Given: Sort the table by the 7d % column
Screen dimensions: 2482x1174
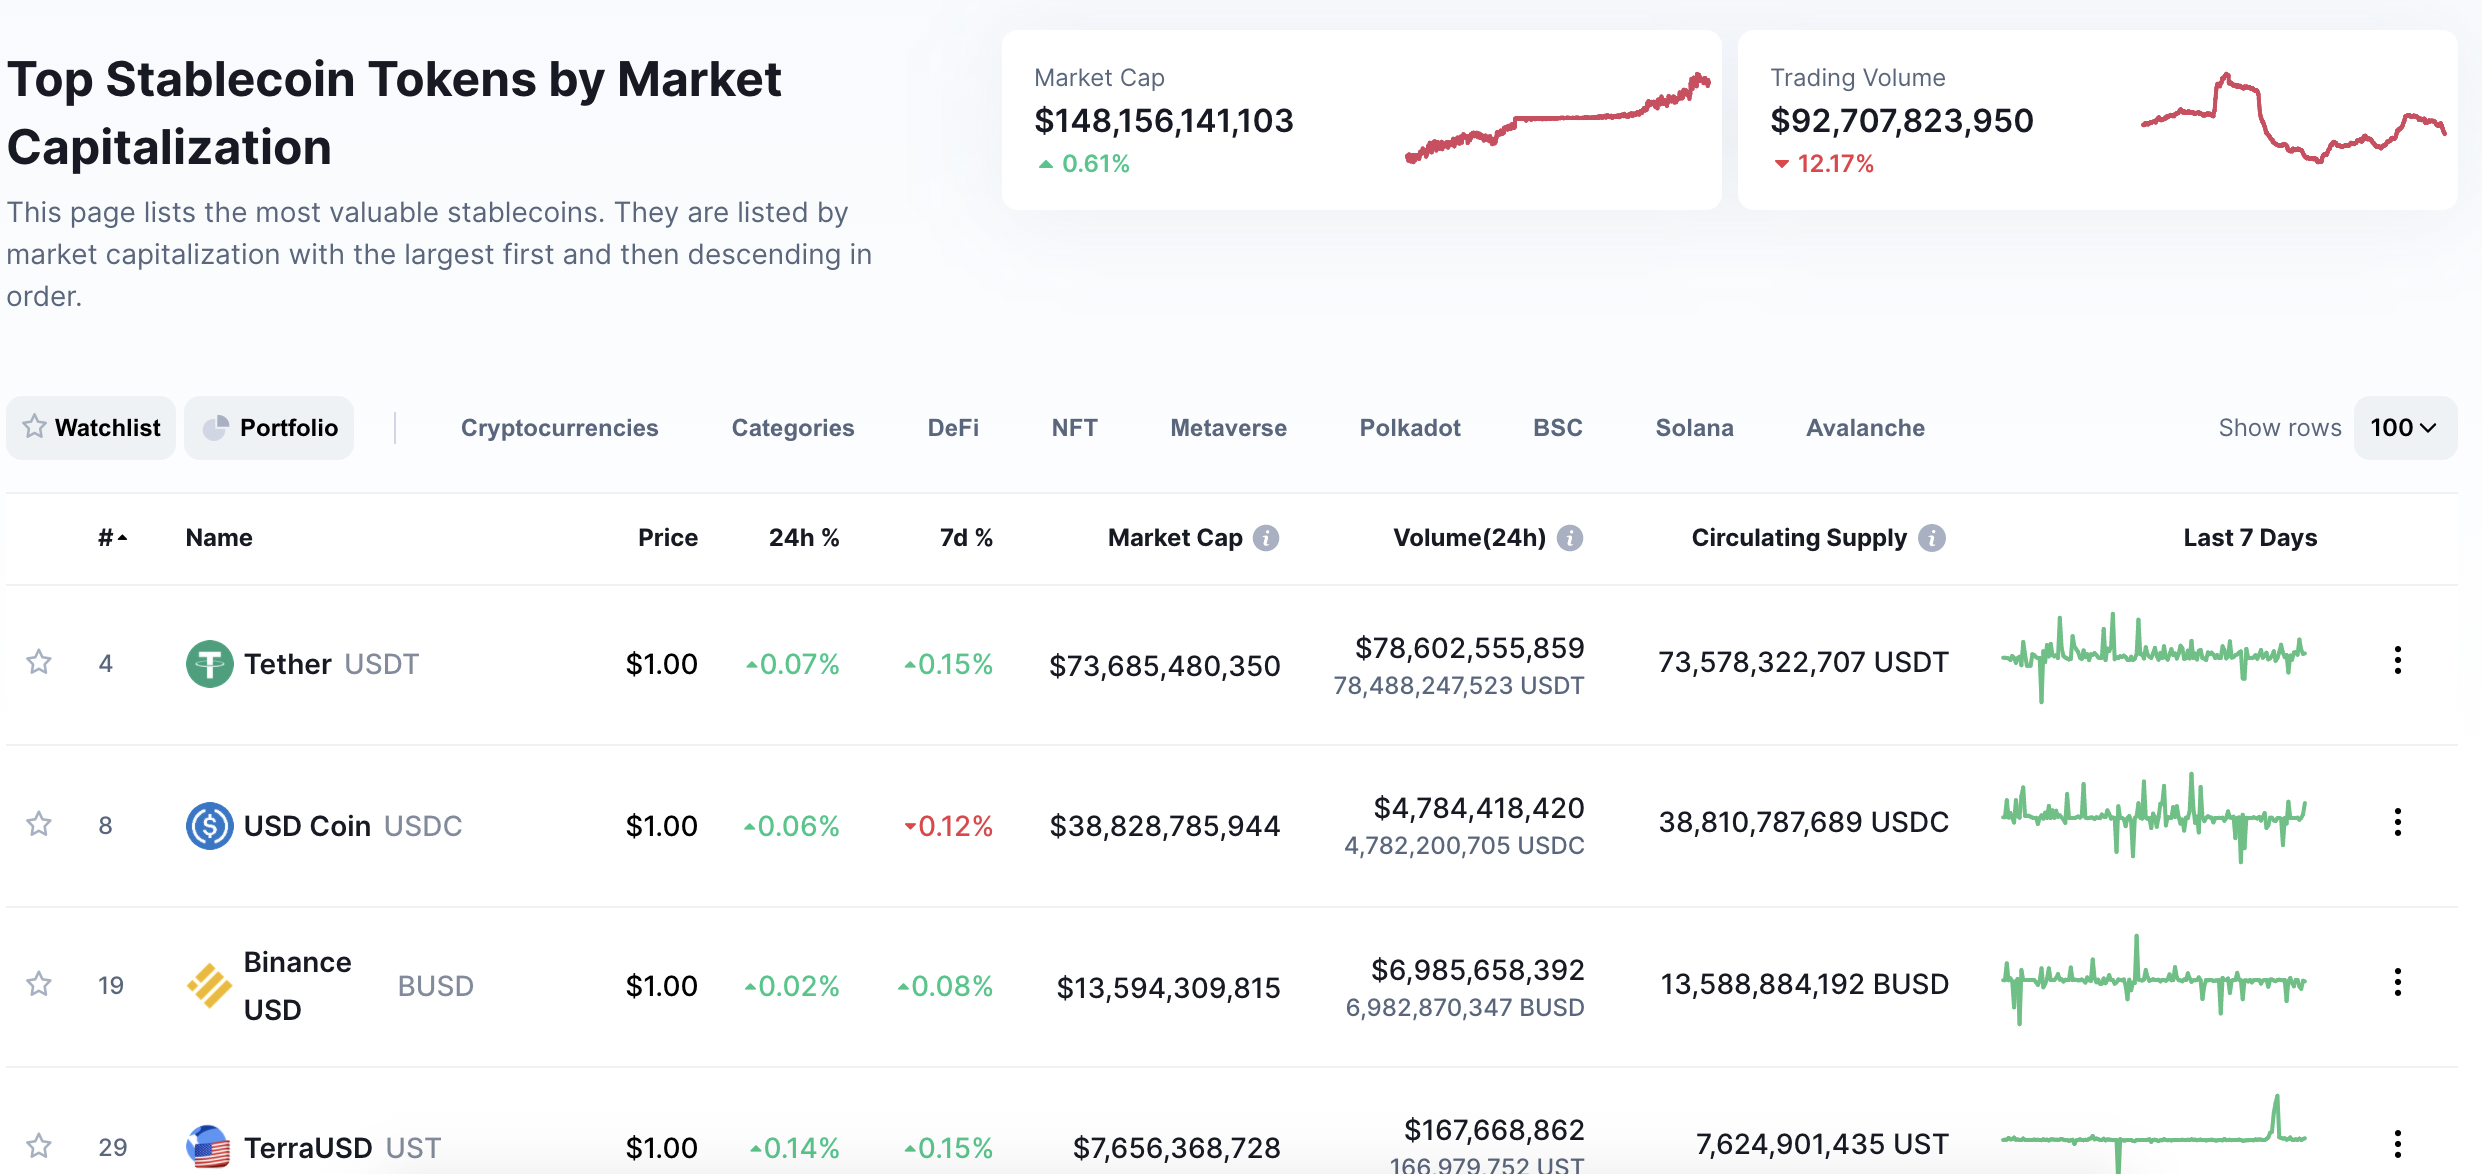Looking at the screenshot, I should [x=966, y=538].
